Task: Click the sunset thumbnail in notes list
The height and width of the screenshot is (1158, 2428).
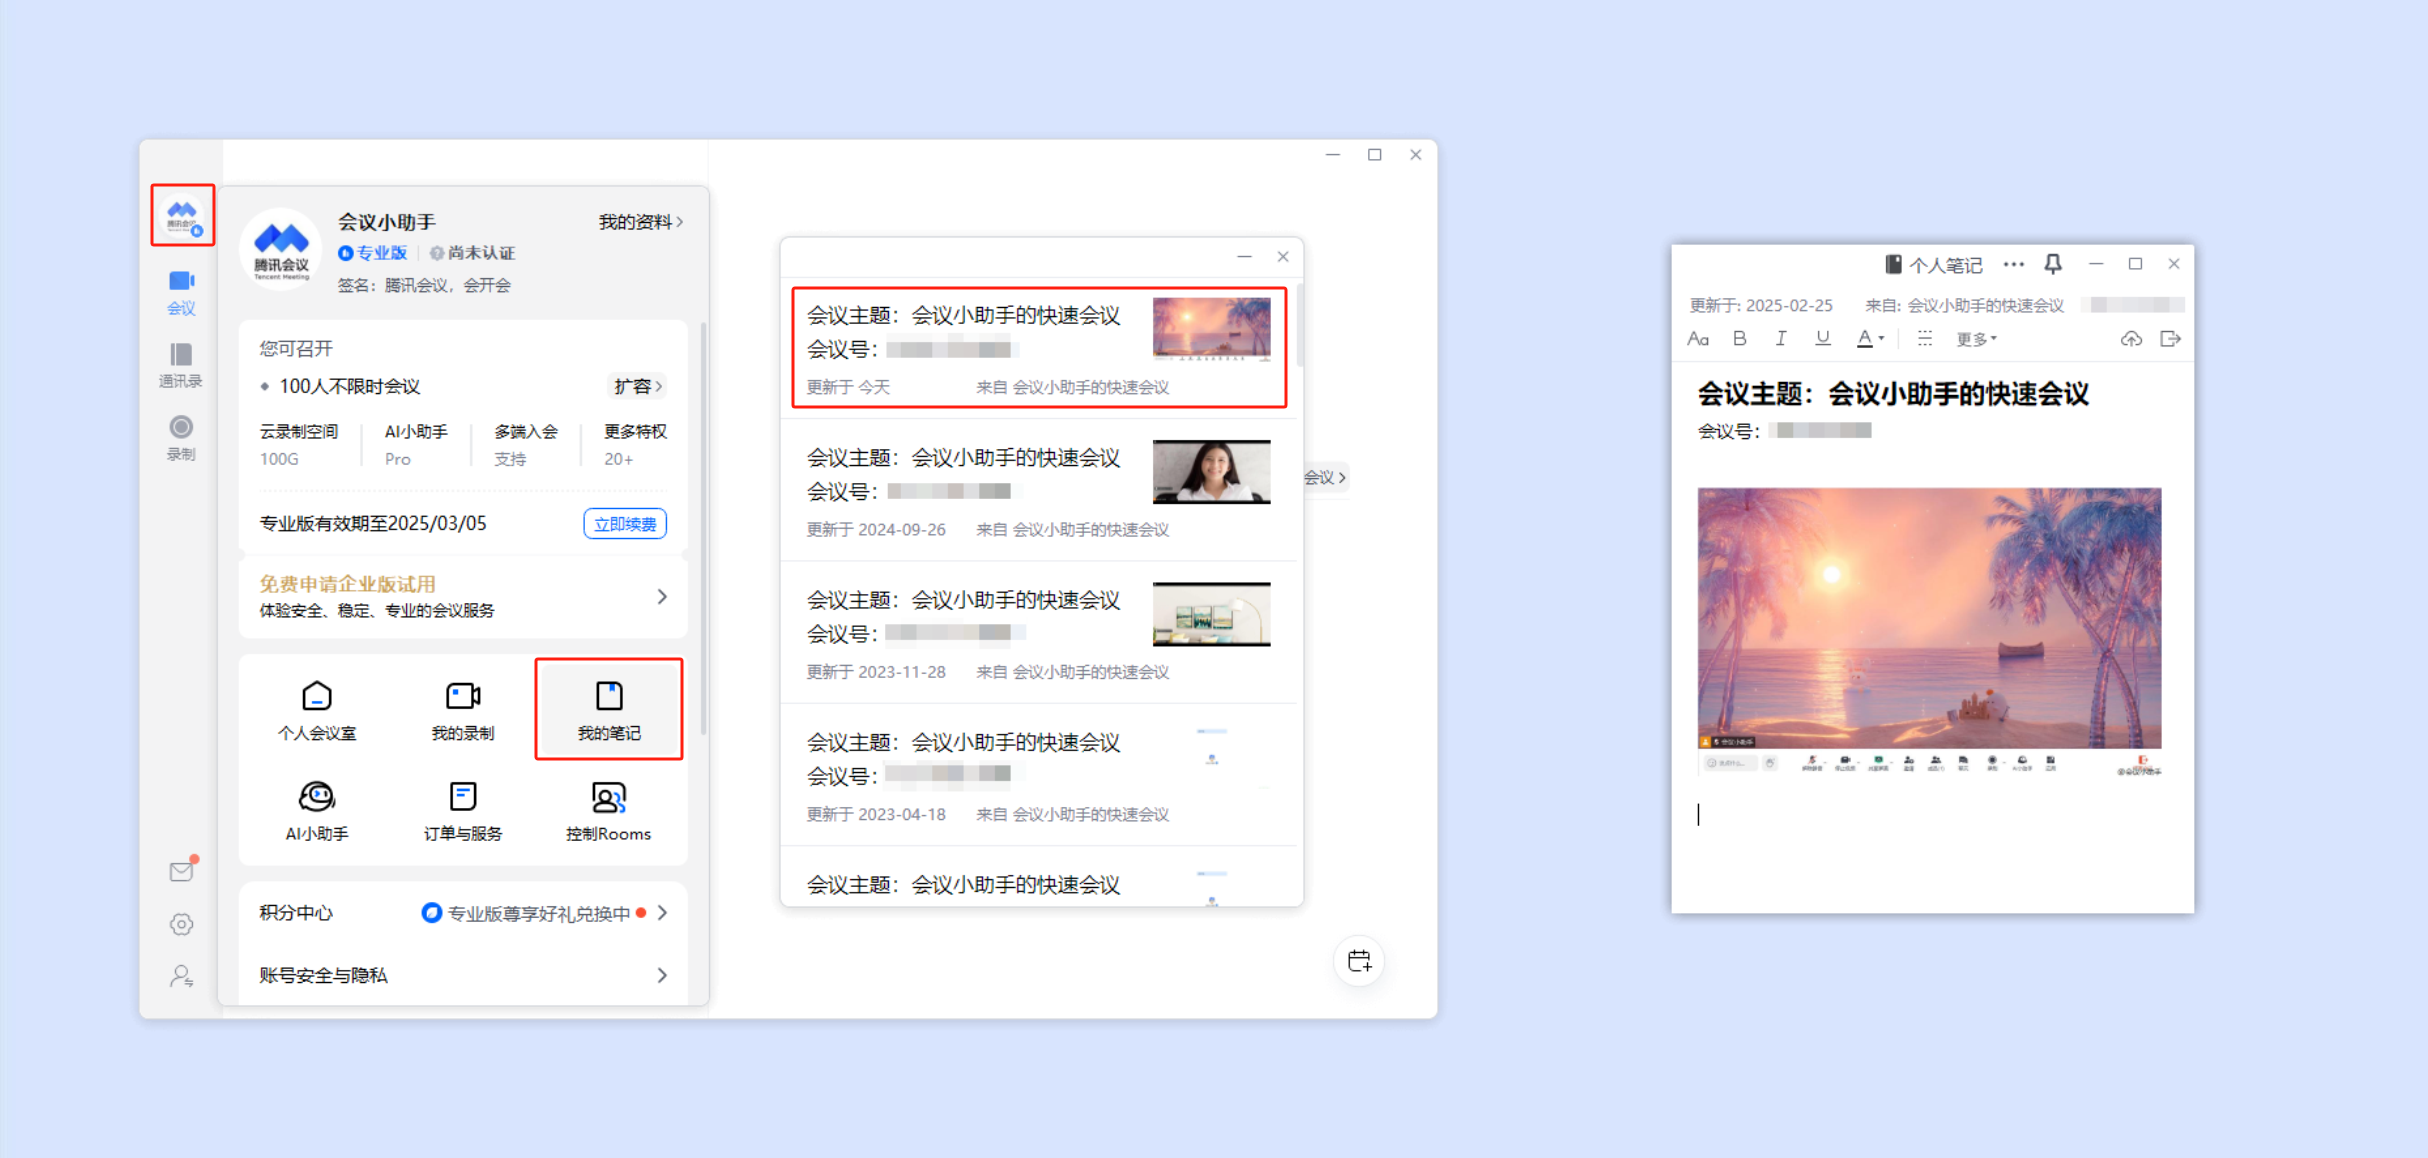Action: [1211, 329]
